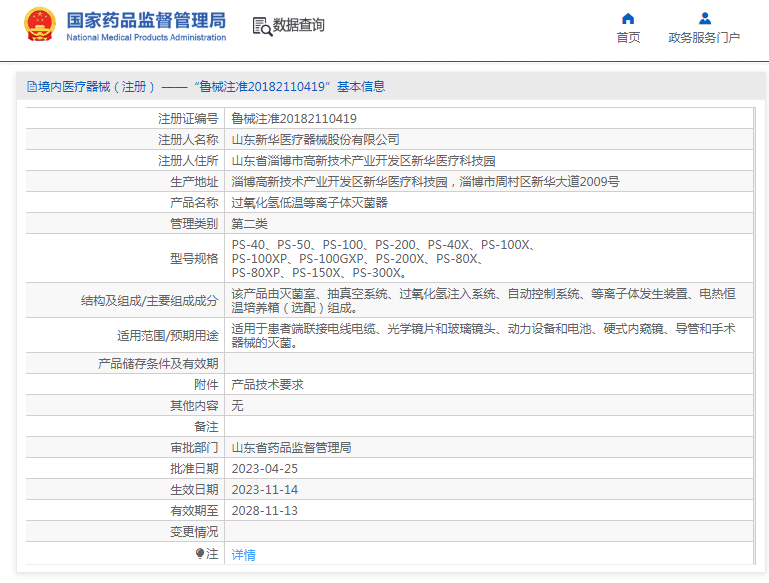Click 其他内容 row label
769x583 pixels.
[194, 406]
